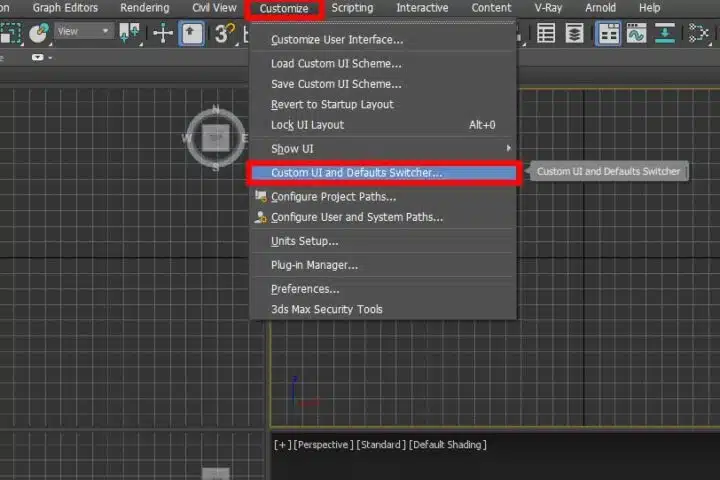
Task: Open the Layer Explorer stacked-layers icon
Action: (x=574, y=34)
